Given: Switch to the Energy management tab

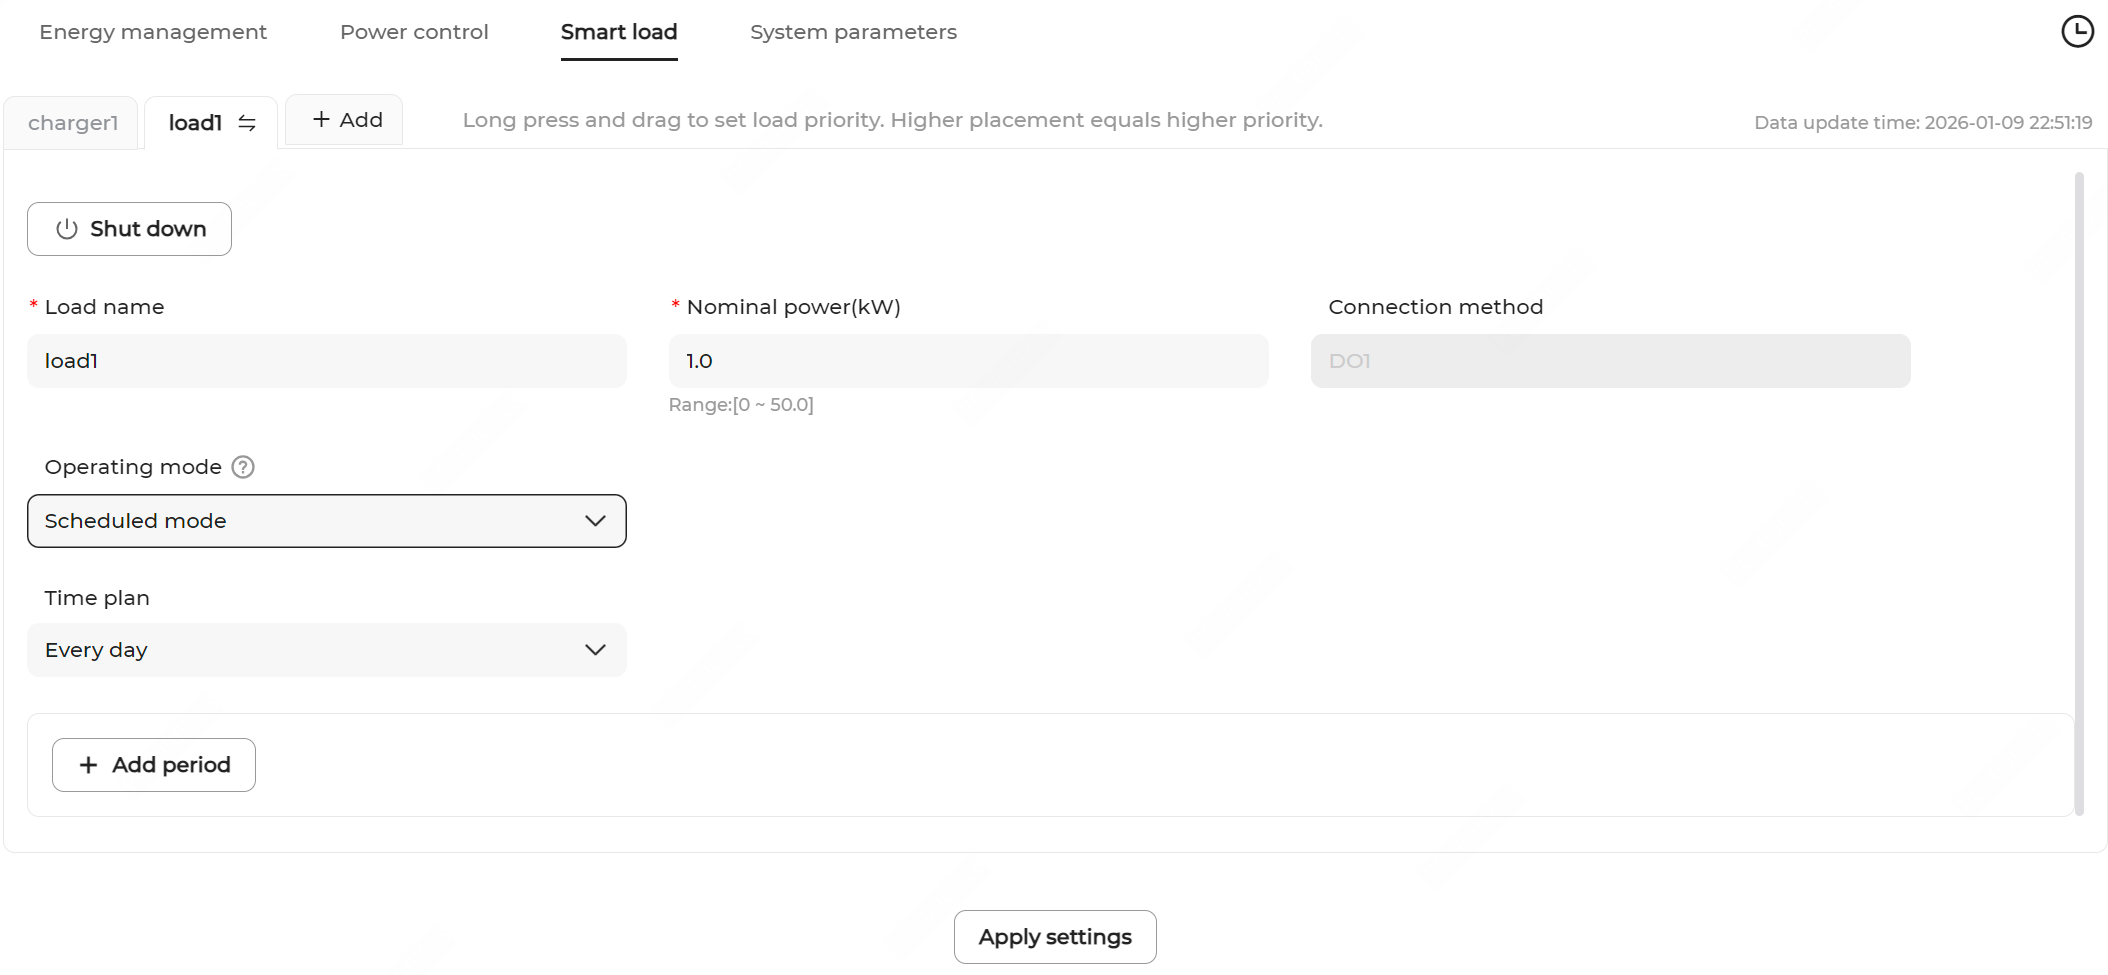Looking at the screenshot, I should [153, 32].
